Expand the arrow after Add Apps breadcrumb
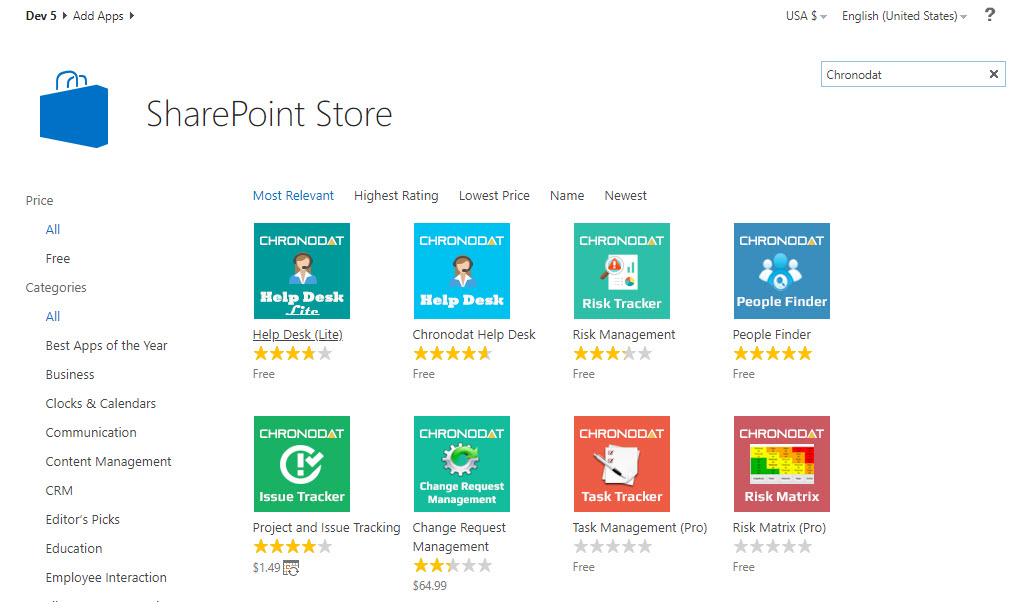Image resolution: width=1016 pixels, height=602 pixels. pyautogui.click(x=132, y=16)
